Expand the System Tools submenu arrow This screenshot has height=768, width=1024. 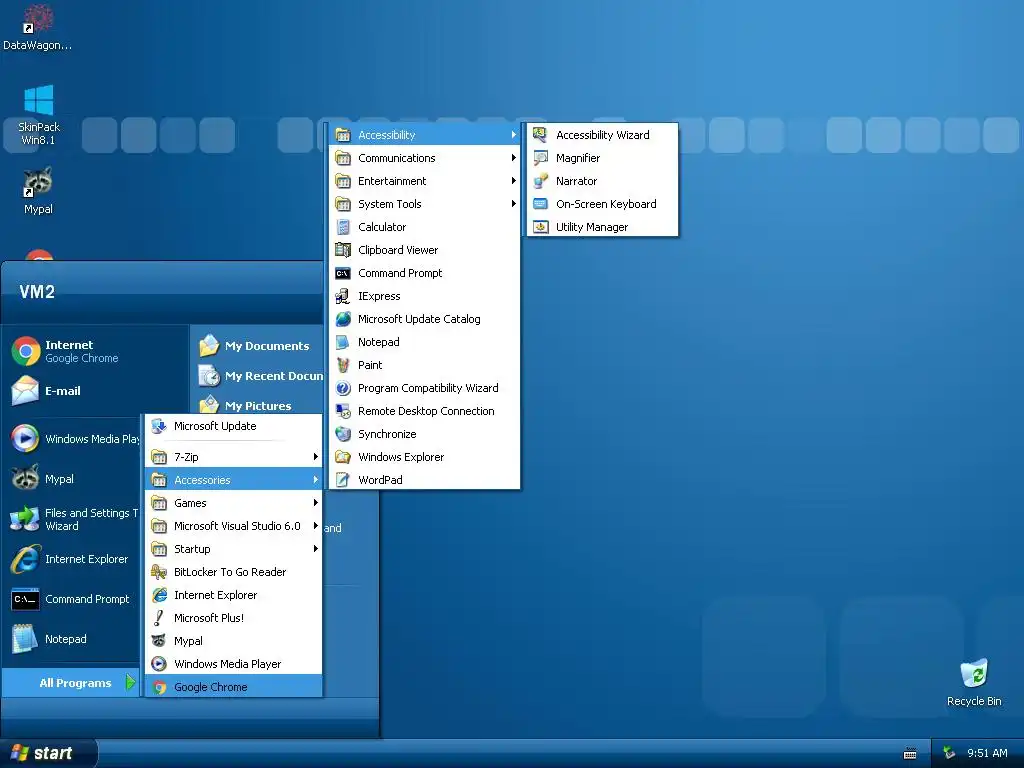click(x=513, y=204)
